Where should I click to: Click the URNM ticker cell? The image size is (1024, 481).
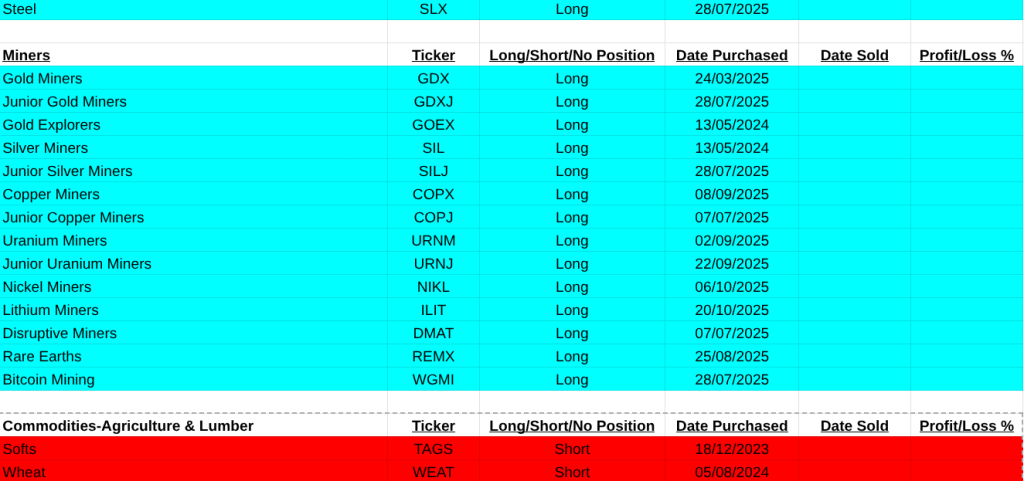433,240
